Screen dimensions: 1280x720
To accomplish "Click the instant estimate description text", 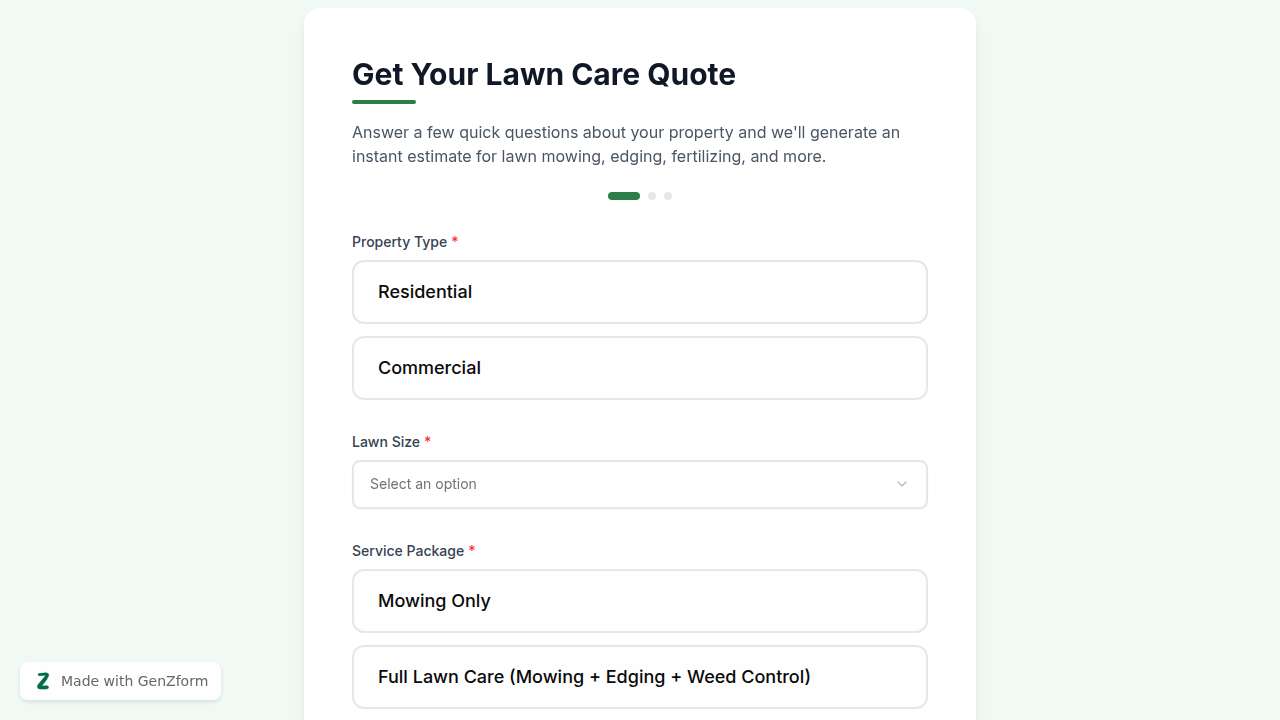I will [626, 144].
